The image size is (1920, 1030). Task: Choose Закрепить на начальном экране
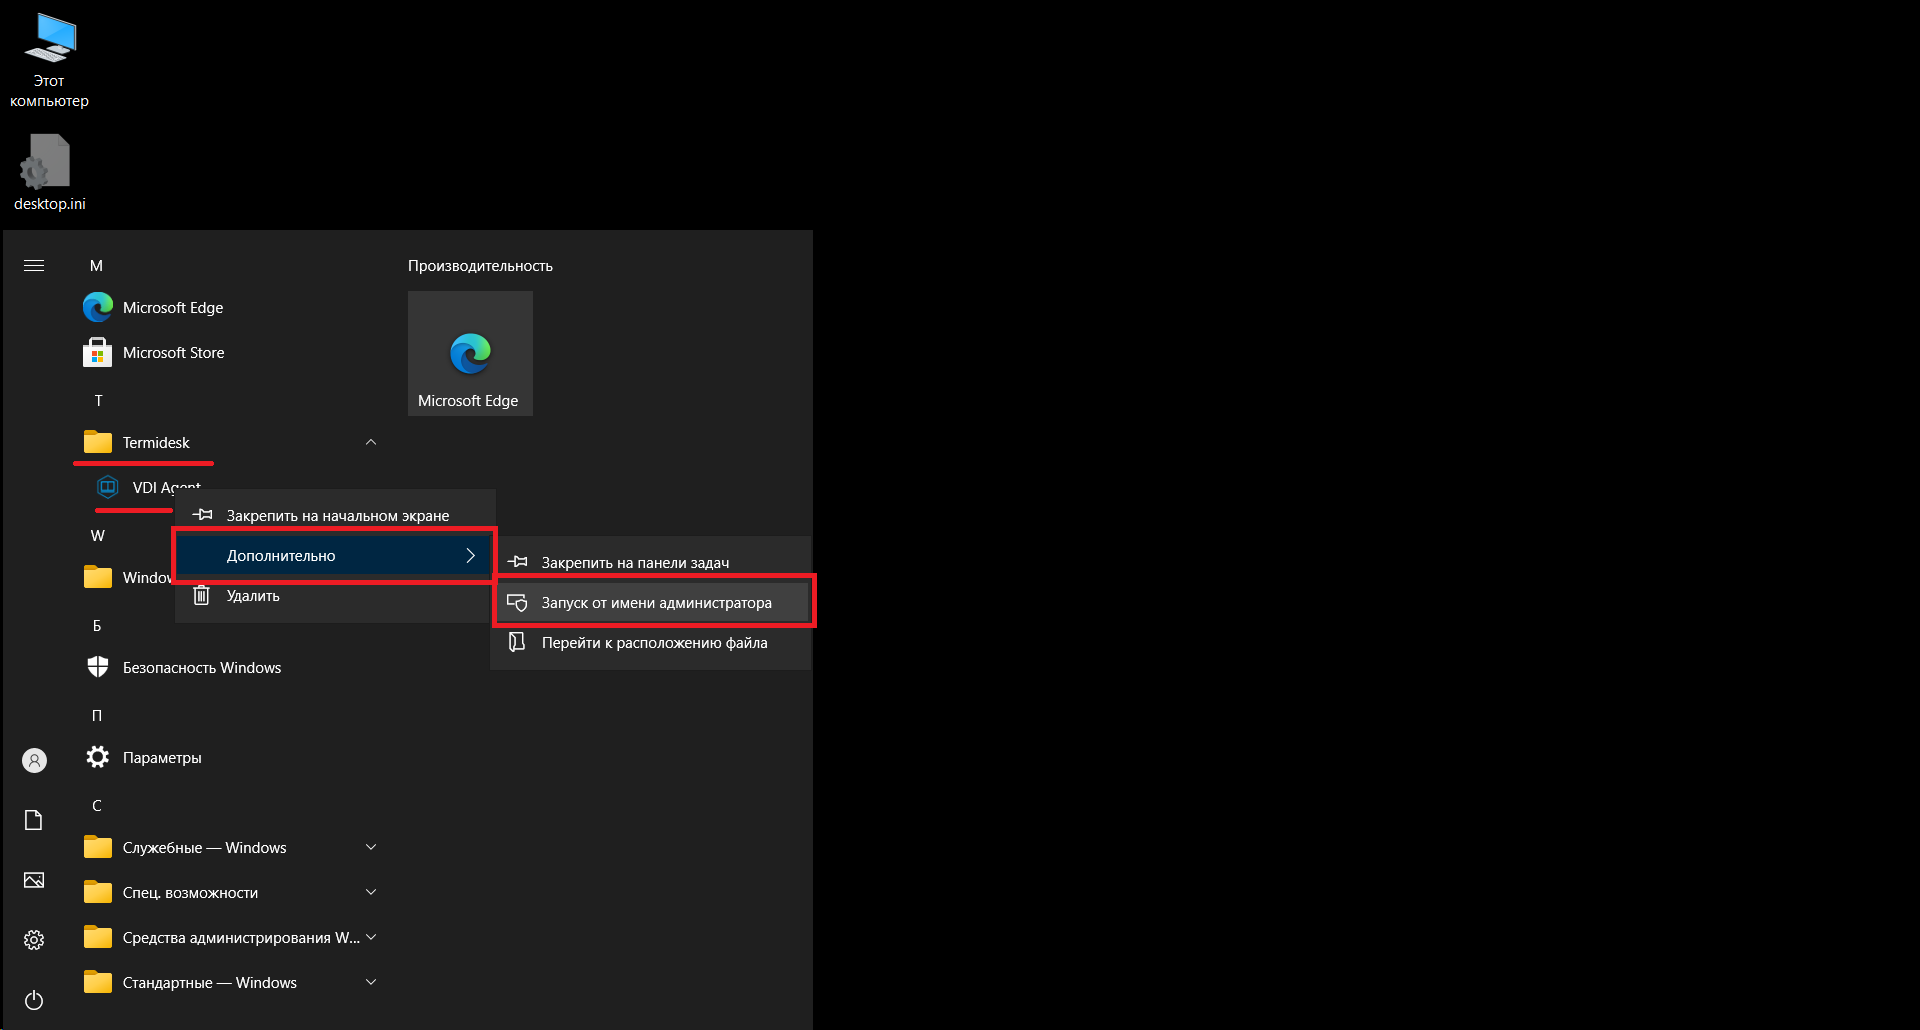tap(335, 515)
